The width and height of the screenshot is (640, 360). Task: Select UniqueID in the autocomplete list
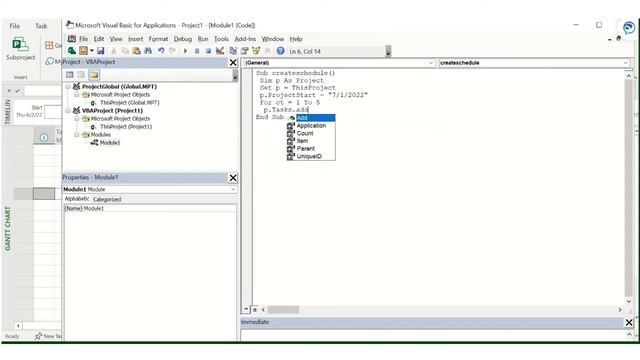point(311,156)
